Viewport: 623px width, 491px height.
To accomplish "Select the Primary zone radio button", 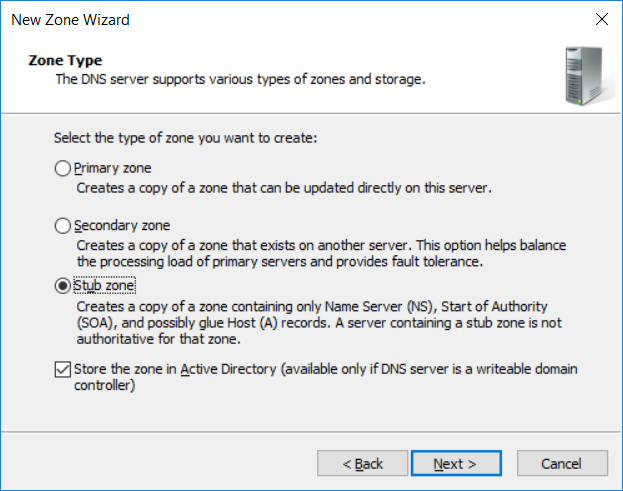I will pos(62,169).
